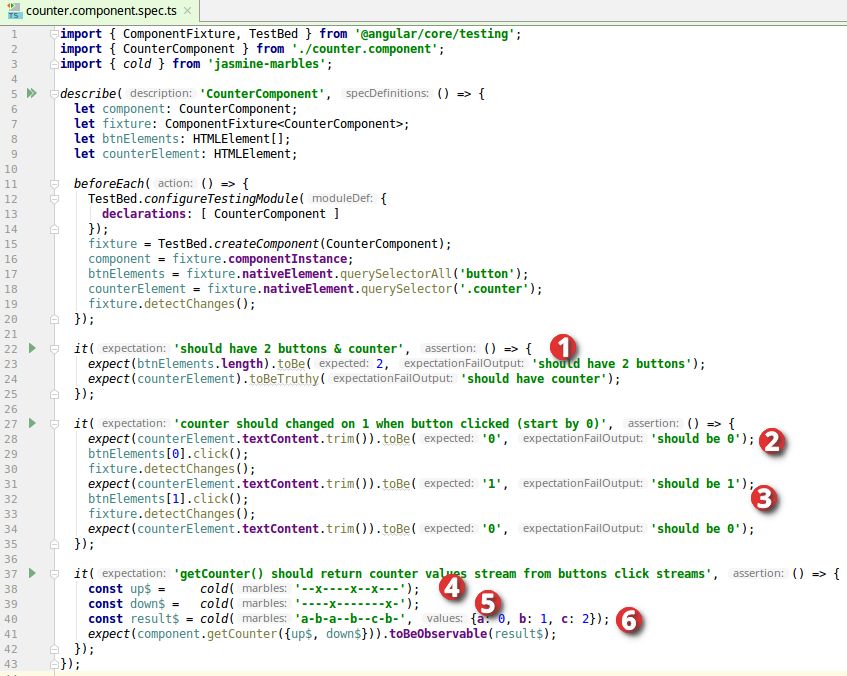Click toBeObservable on line 41
The image size is (847, 676).
[438, 634]
